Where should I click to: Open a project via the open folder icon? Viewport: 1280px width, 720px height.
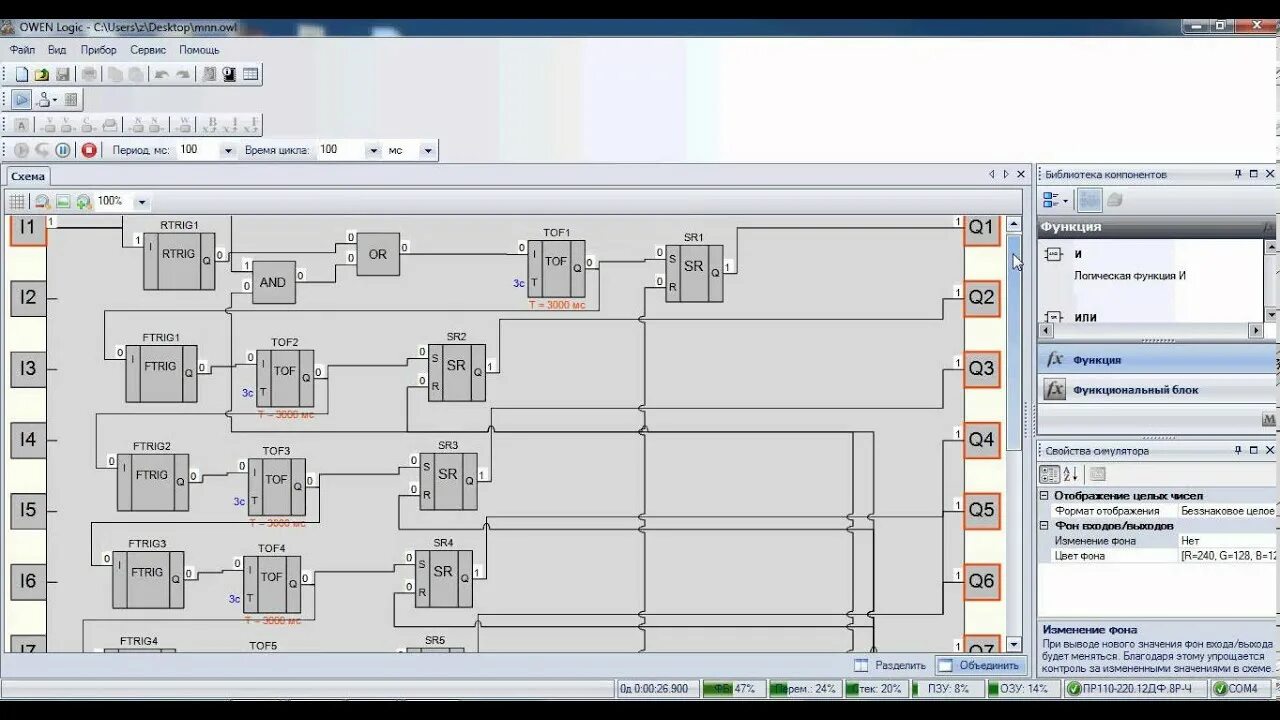(40, 74)
